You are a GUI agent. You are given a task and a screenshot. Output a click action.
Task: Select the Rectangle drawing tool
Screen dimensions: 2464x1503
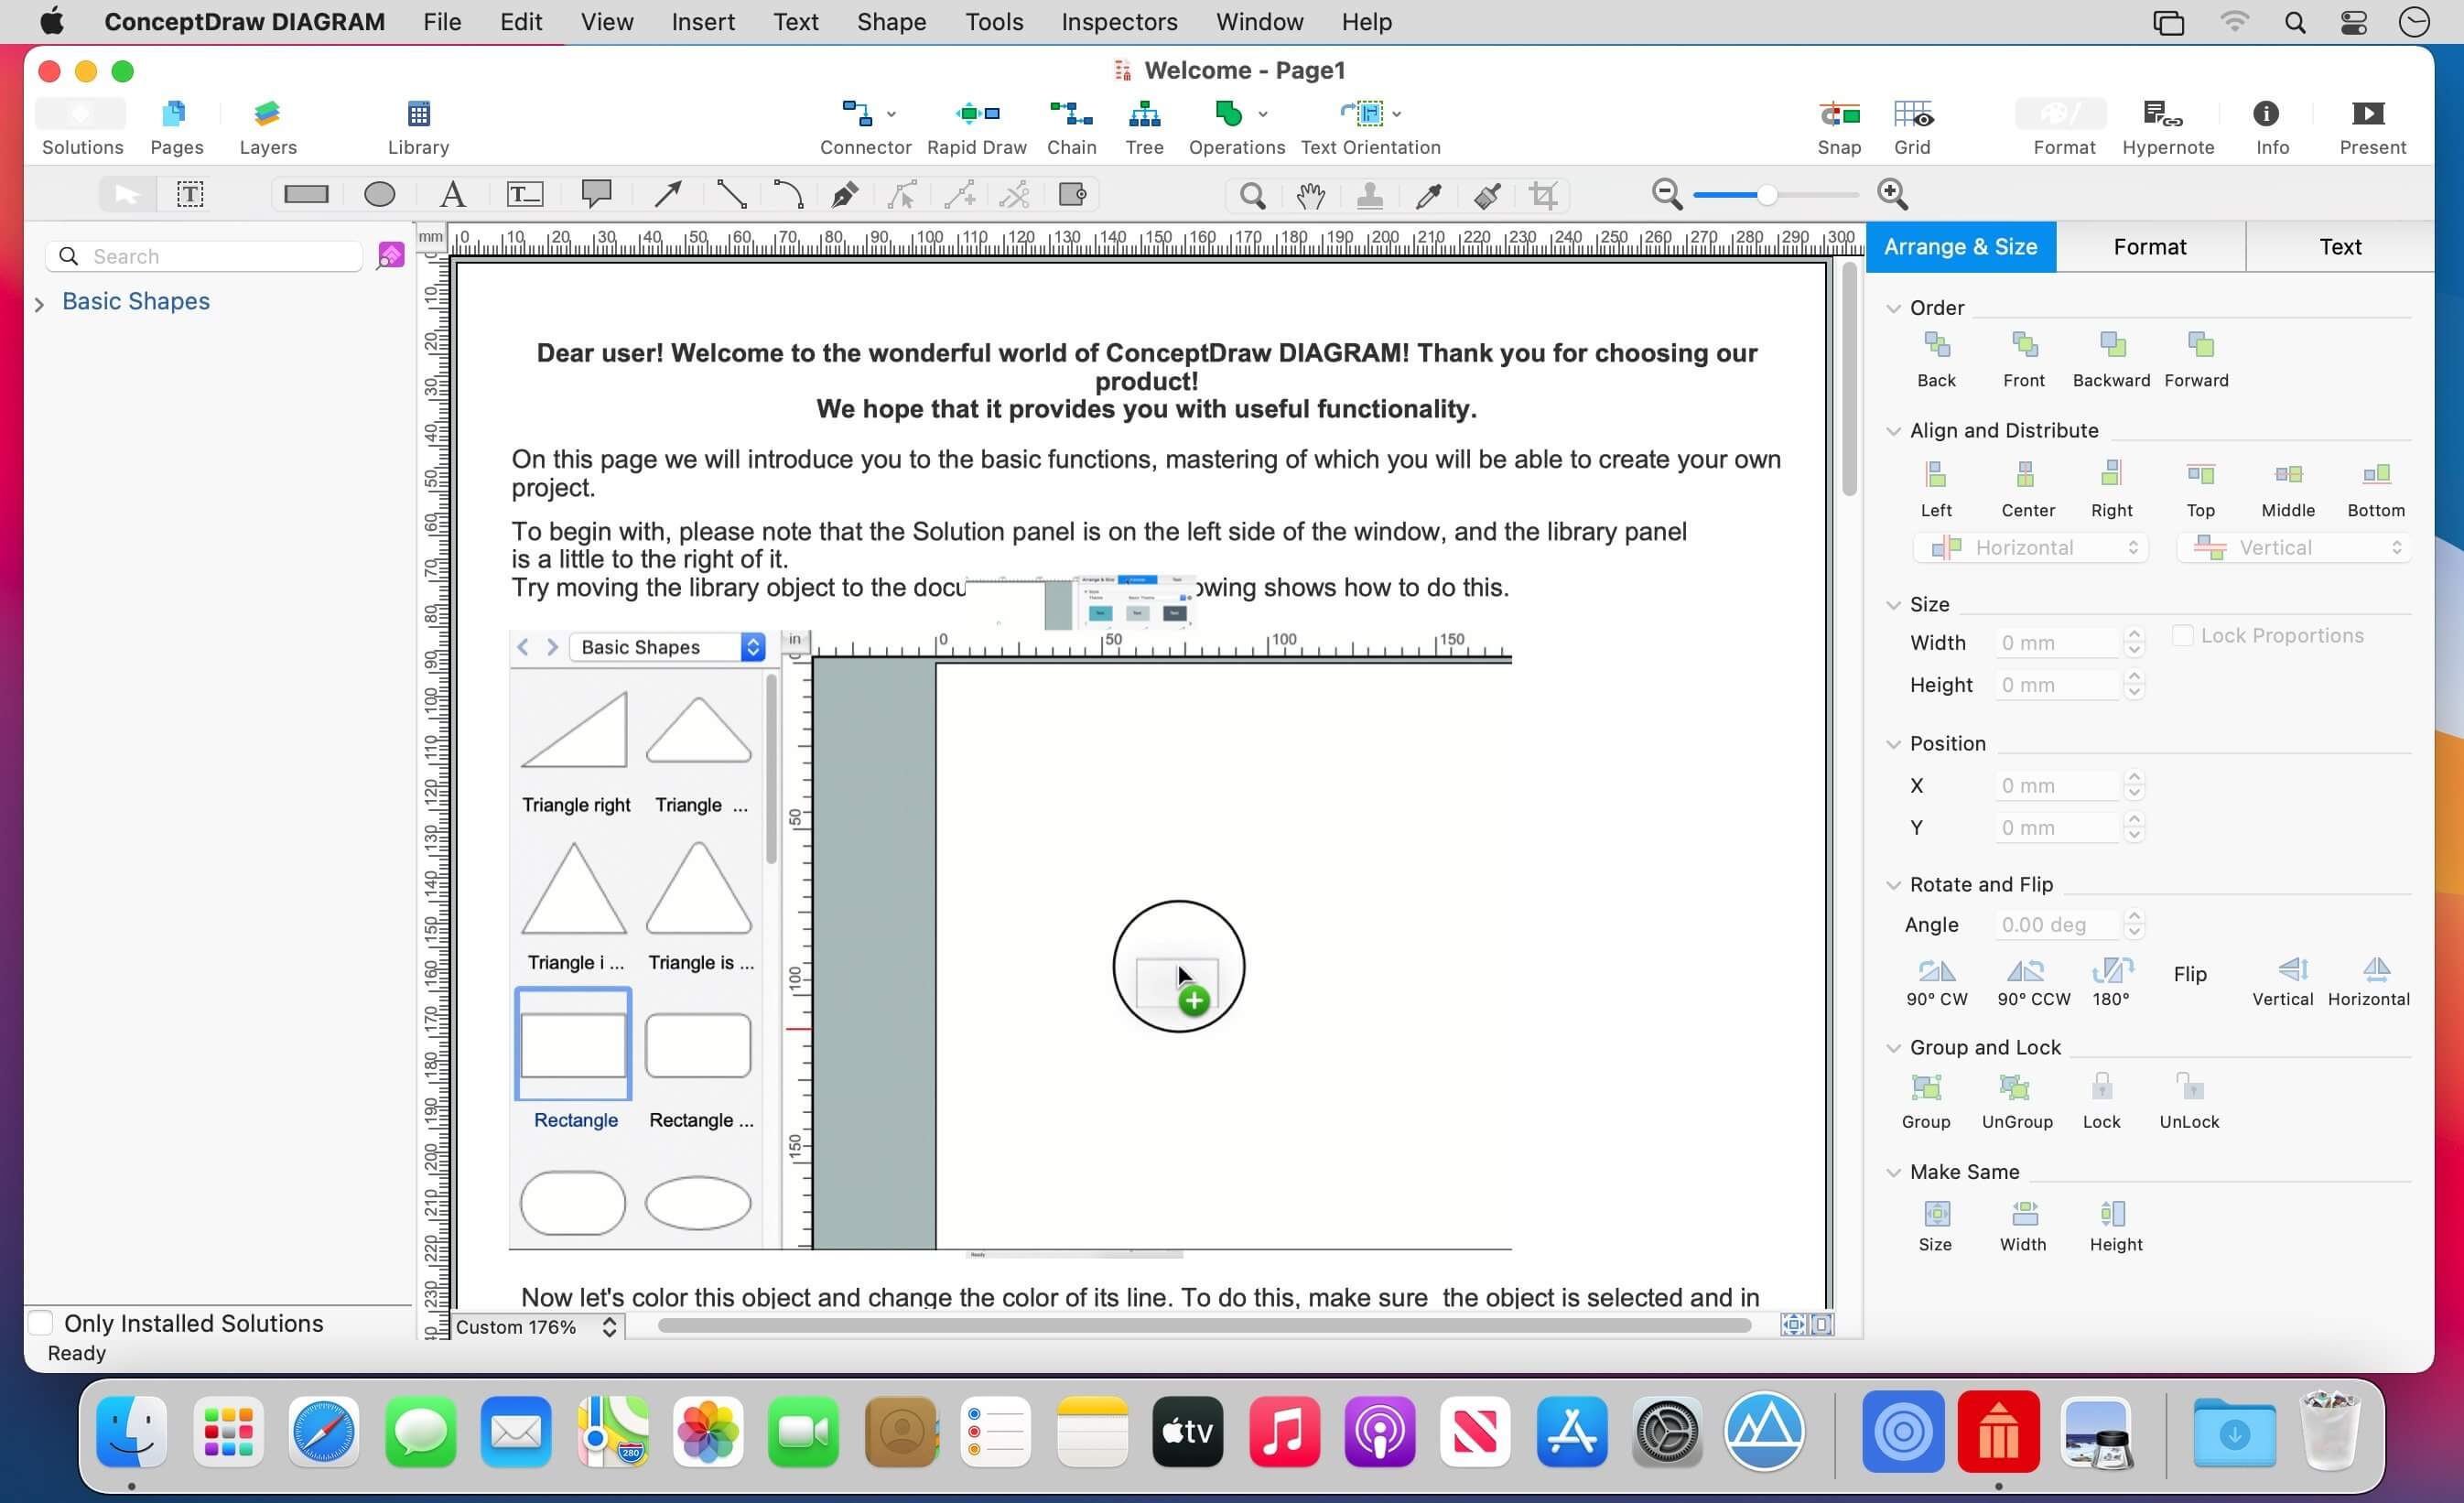coord(306,194)
